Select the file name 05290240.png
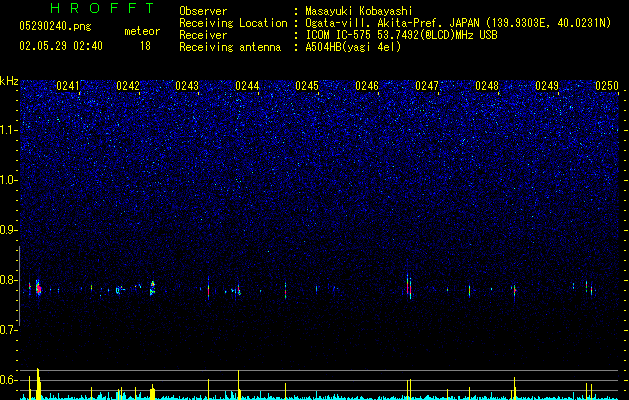Viewport: 629px width, 400px height. click(x=55, y=26)
